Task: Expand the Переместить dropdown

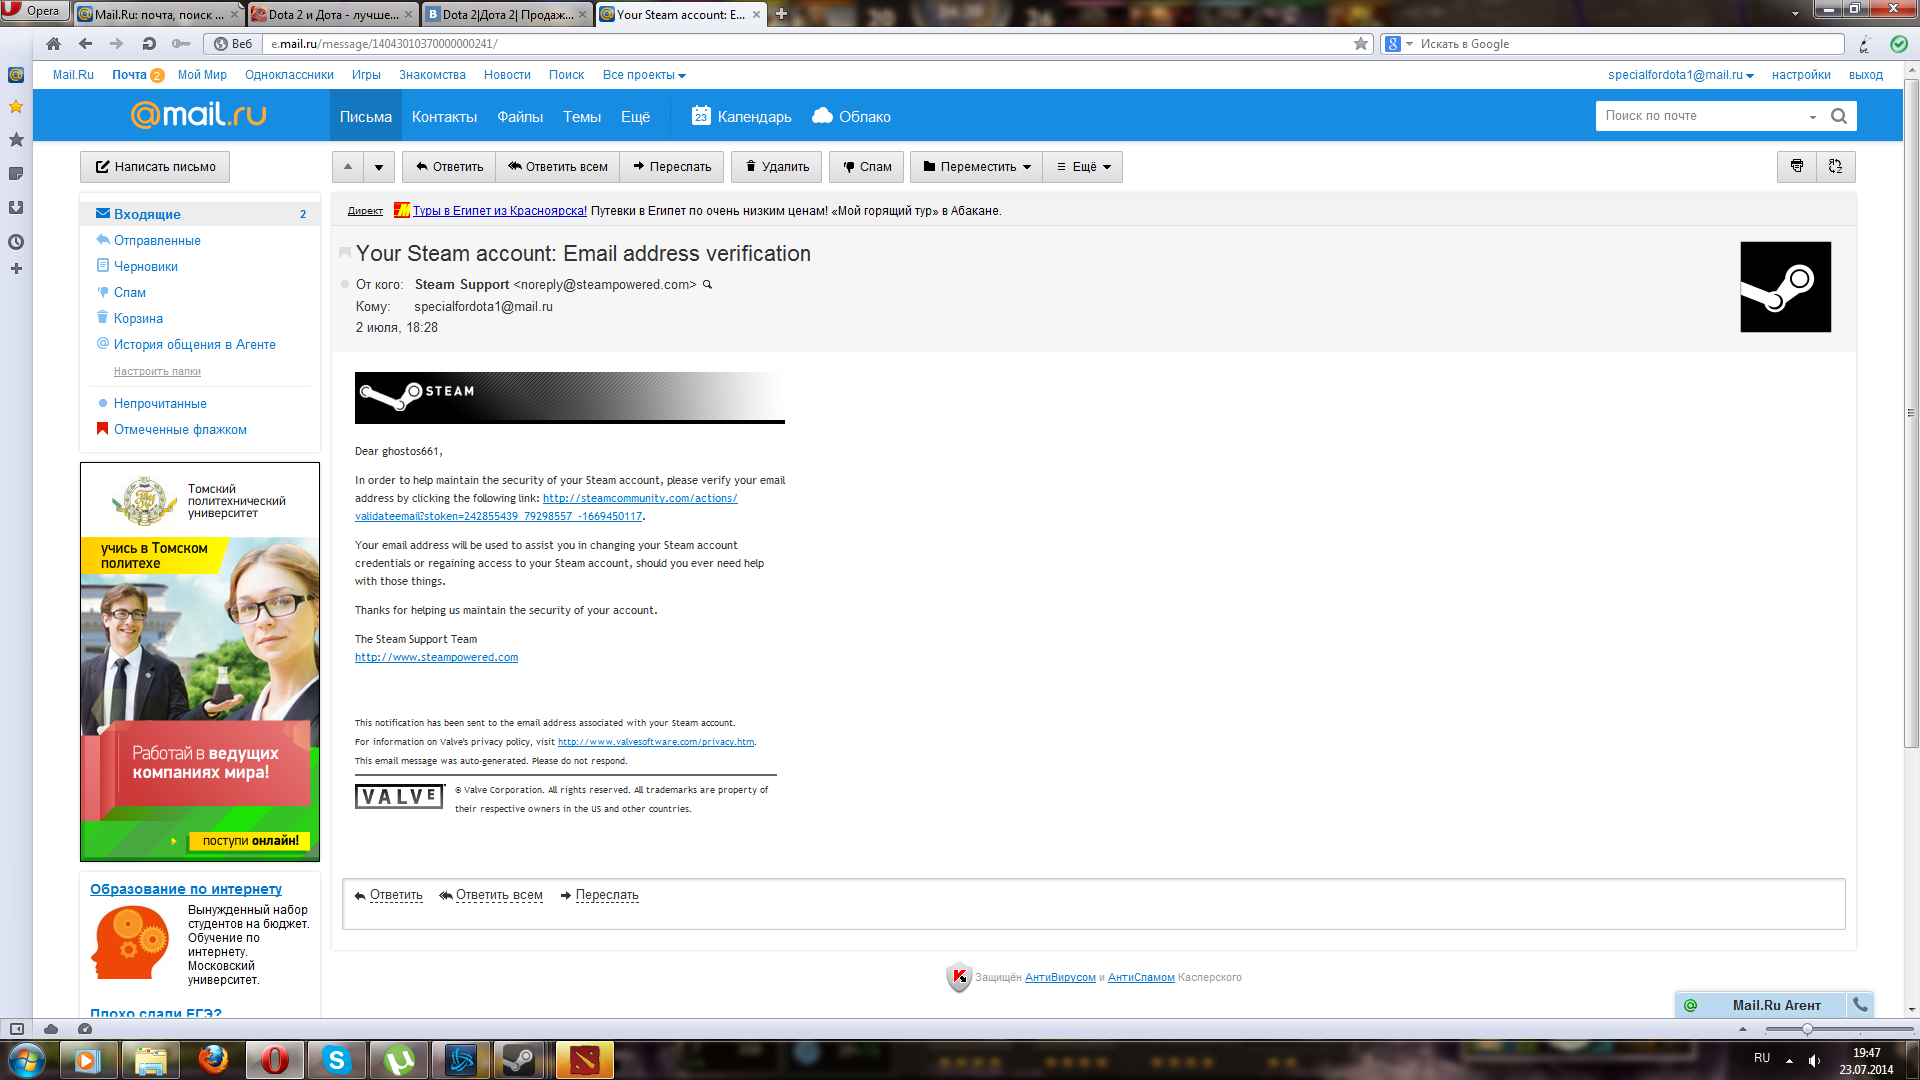Action: [976, 167]
